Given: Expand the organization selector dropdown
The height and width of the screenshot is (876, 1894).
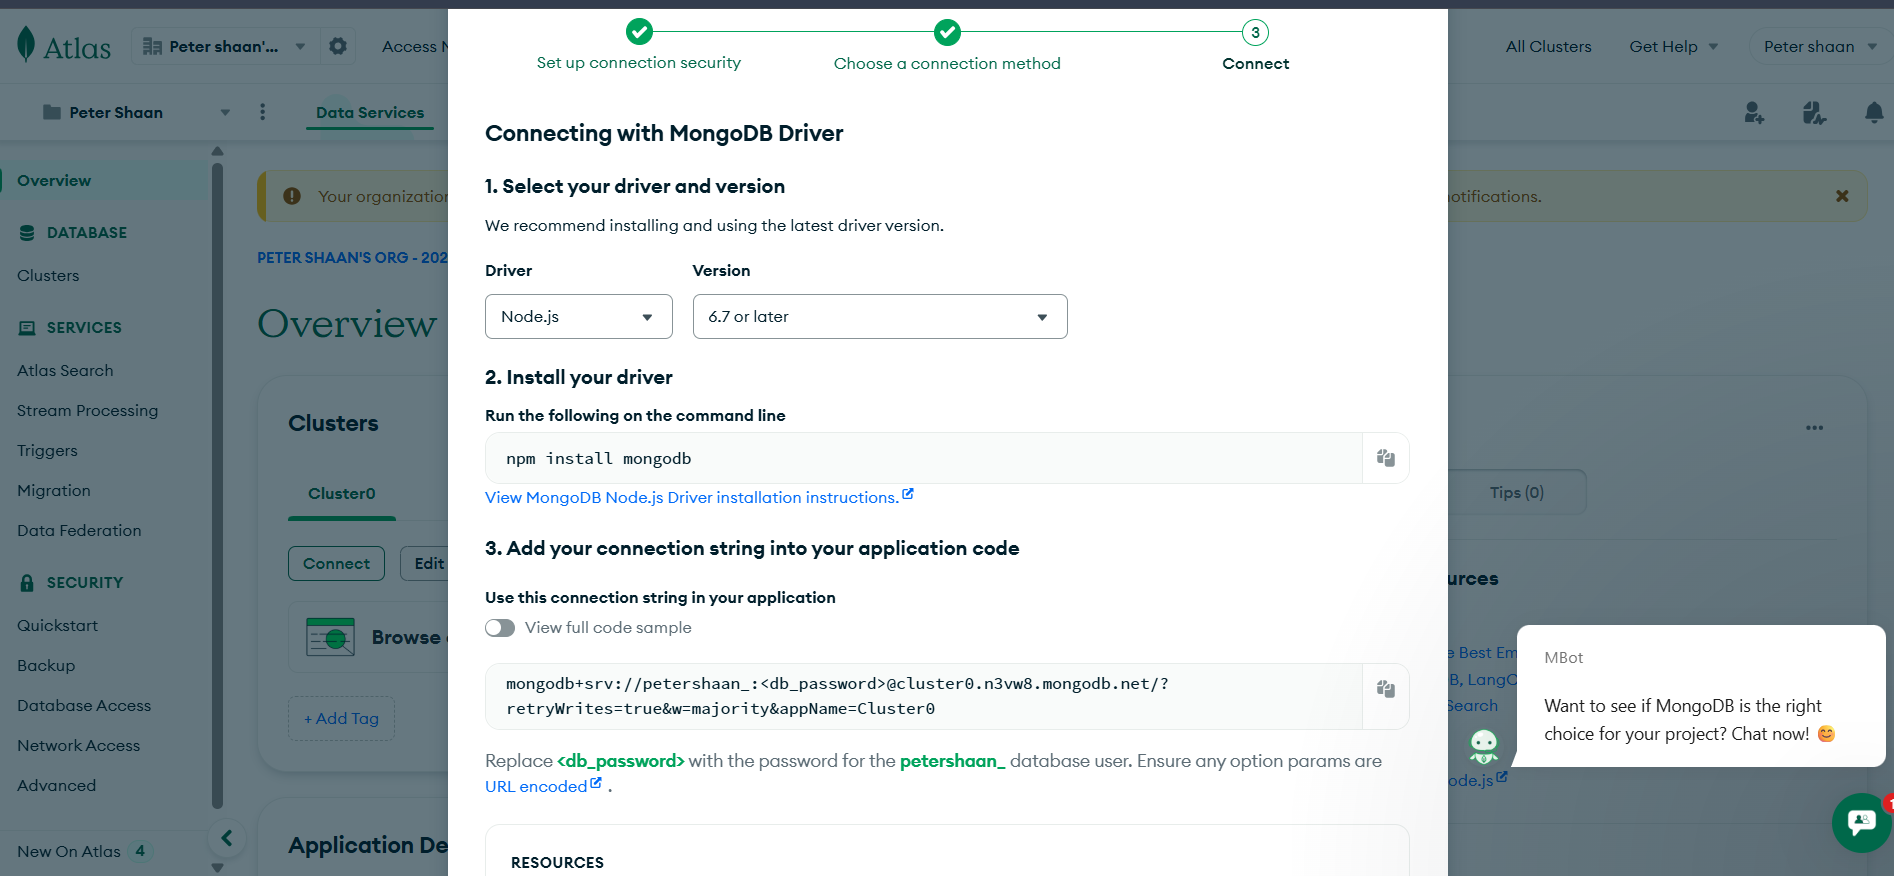Looking at the screenshot, I should [x=225, y=46].
